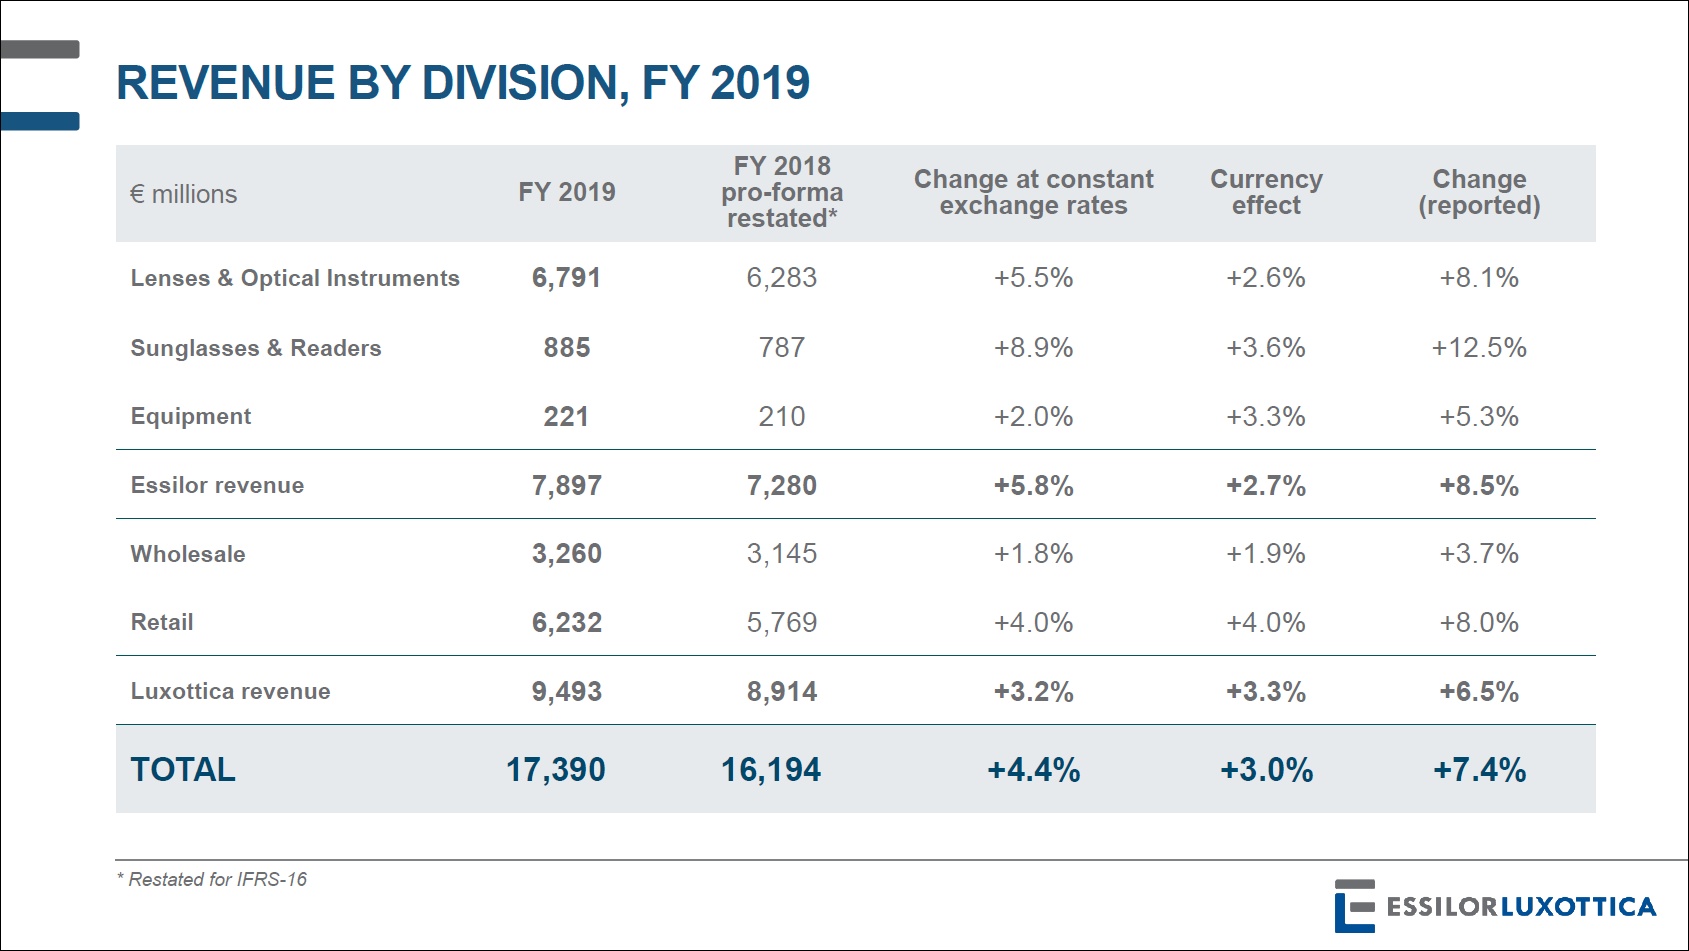Click the Luxottica revenue row label

click(x=230, y=691)
